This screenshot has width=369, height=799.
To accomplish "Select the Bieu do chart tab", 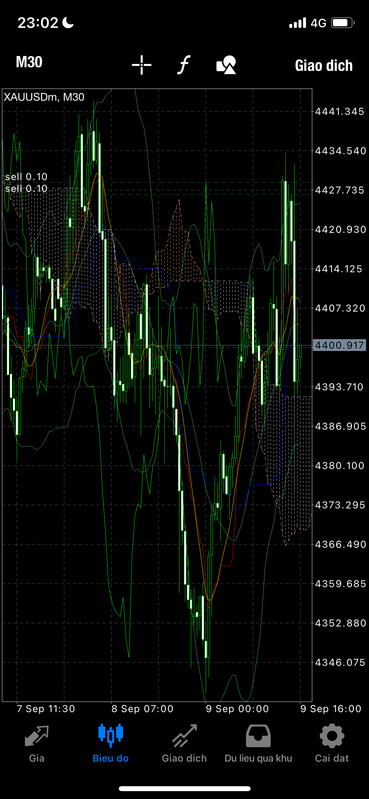I will click(x=110, y=743).
